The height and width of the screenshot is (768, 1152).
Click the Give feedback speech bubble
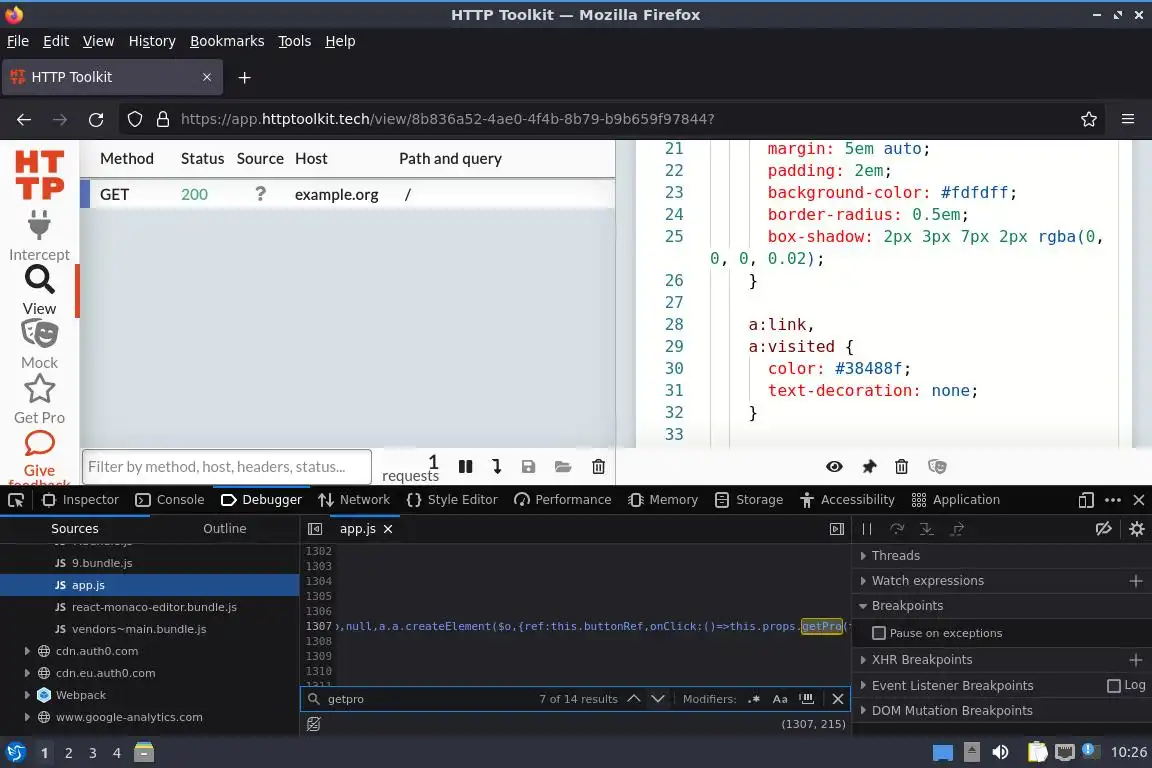coord(39,443)
